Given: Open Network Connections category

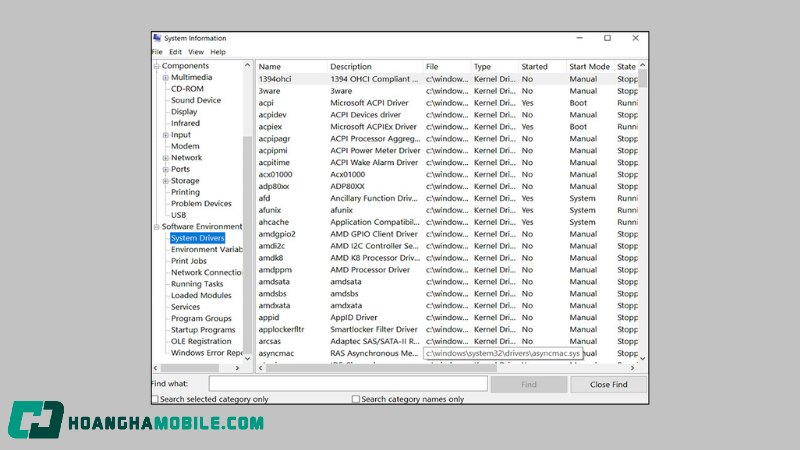Looking at the screenshot, I should [206, 272].
